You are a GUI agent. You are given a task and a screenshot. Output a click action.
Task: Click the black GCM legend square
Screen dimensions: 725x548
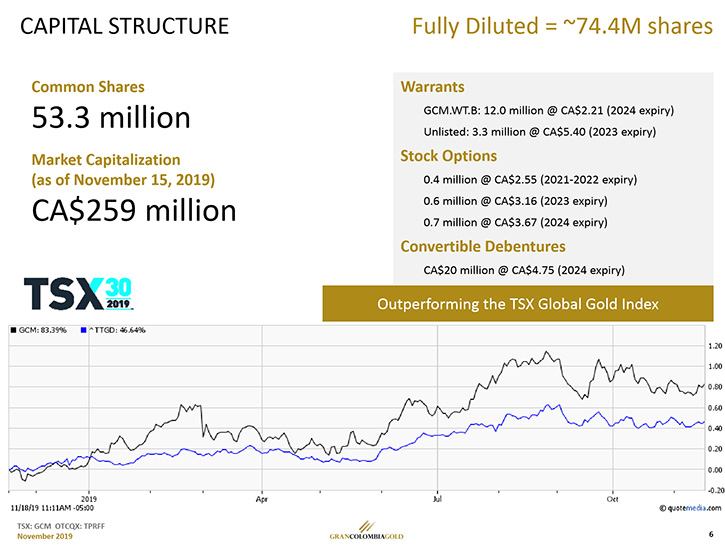pos(13,330)
